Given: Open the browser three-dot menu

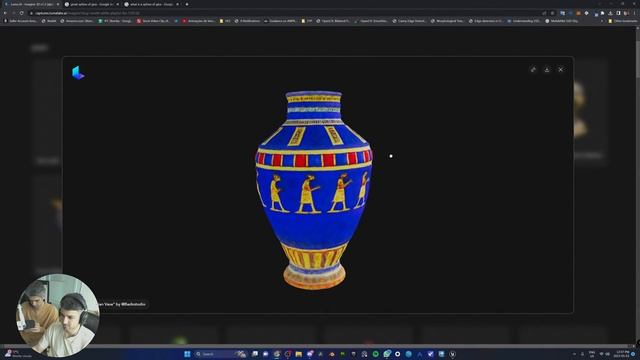Looking at the screenshot, I should [x=634, y=13].
